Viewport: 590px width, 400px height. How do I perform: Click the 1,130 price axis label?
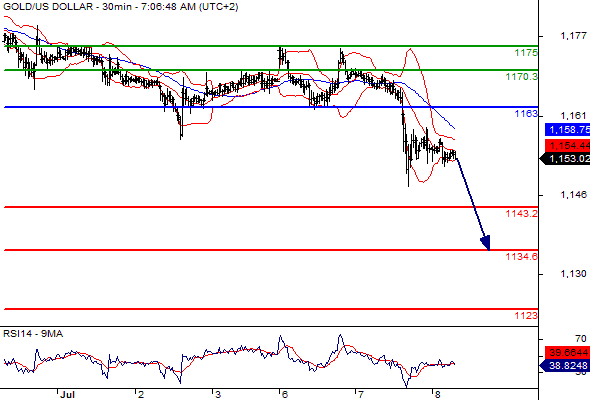click(x=573, y=274)
